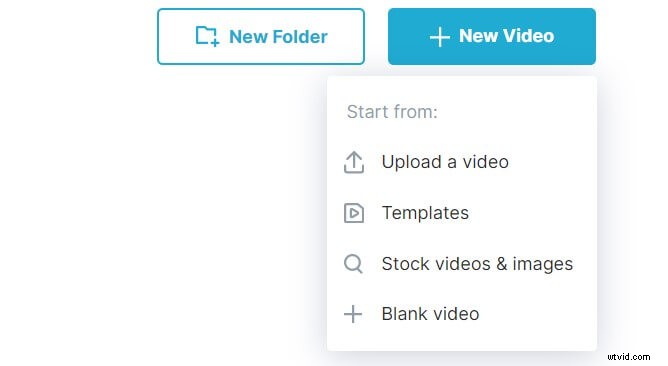Open the New Video dropdown button
This screenshot has width=668, height=366.
point(492,37)
